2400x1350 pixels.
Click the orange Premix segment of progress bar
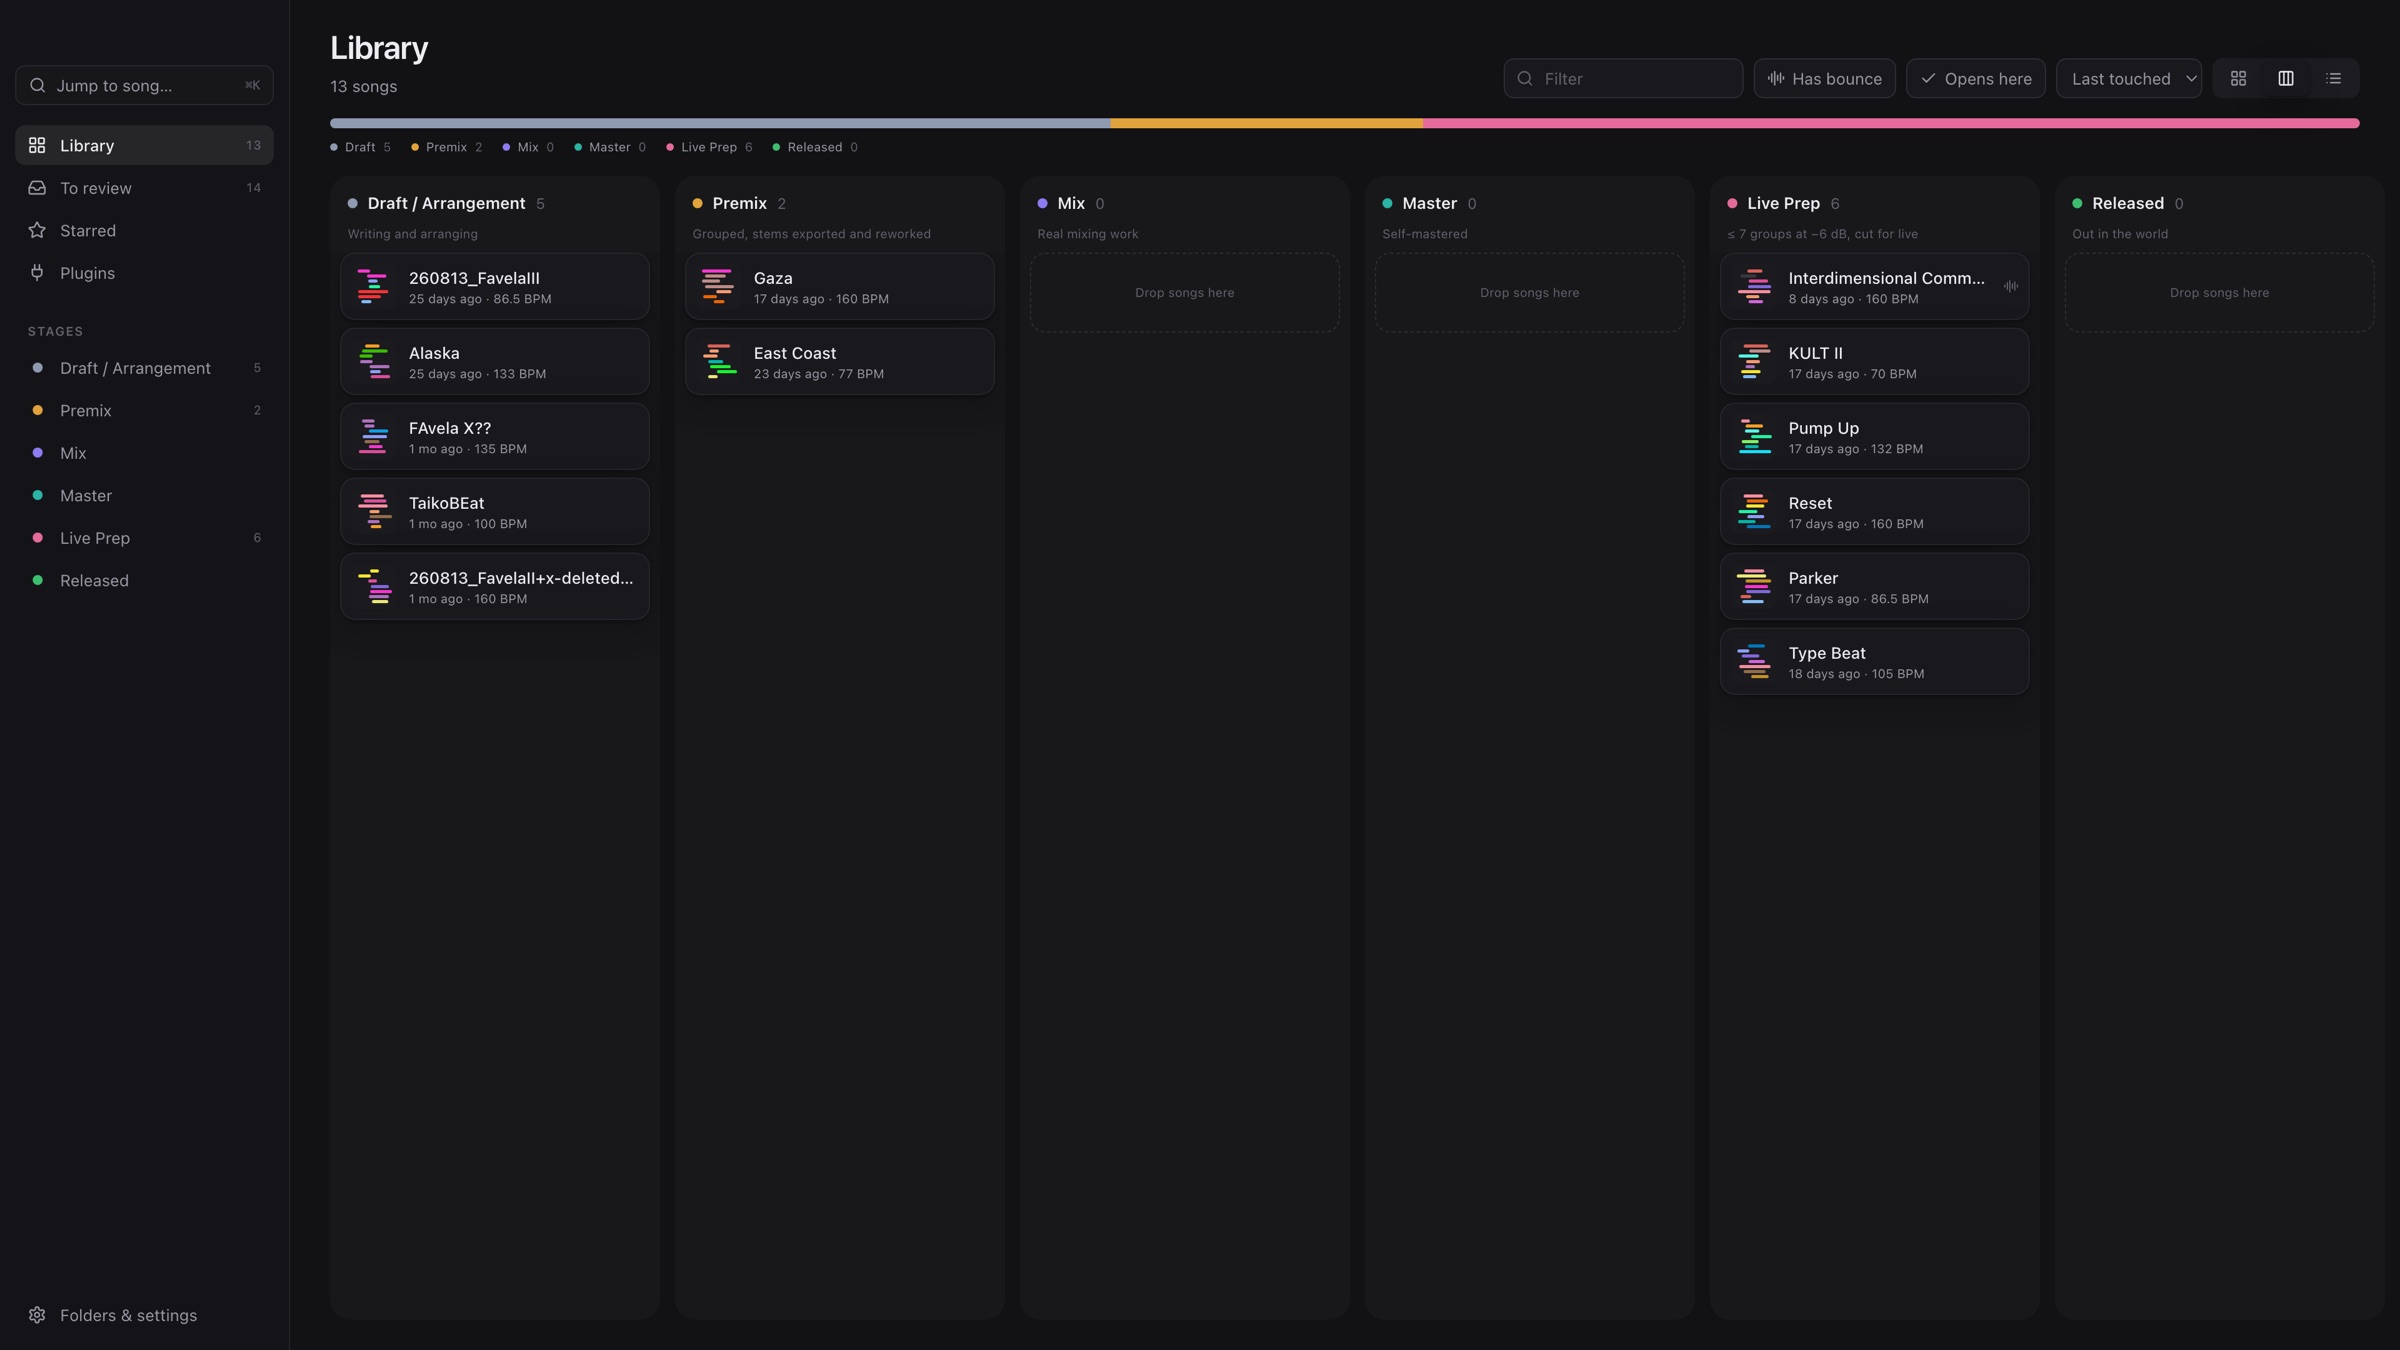tap(1267, 123)
